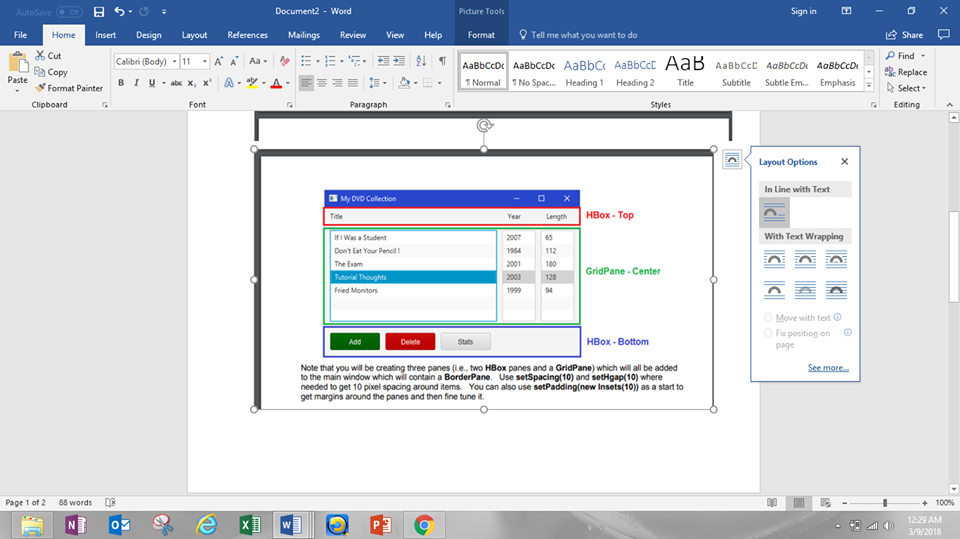The image size is (960, 539).
Task: Apply strikethrough formatting
Action: pos(176,83)
